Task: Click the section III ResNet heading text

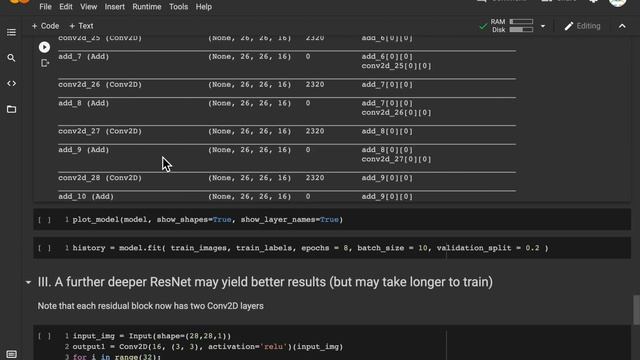Action: pyautogui.click(x=265, y=282)
